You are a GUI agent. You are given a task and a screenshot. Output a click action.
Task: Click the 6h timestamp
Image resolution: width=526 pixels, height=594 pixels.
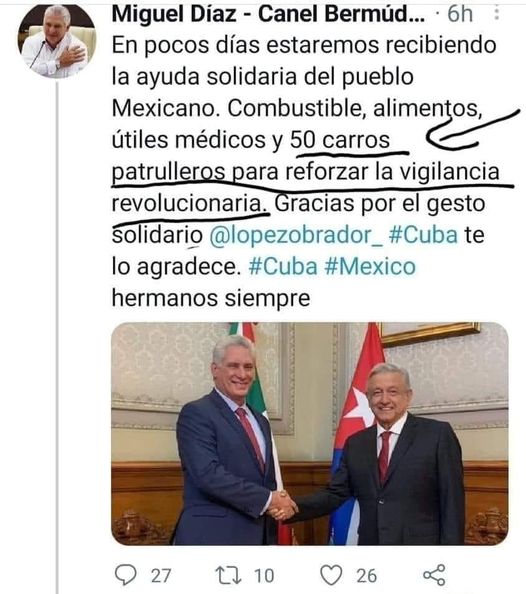pos(460,14)
